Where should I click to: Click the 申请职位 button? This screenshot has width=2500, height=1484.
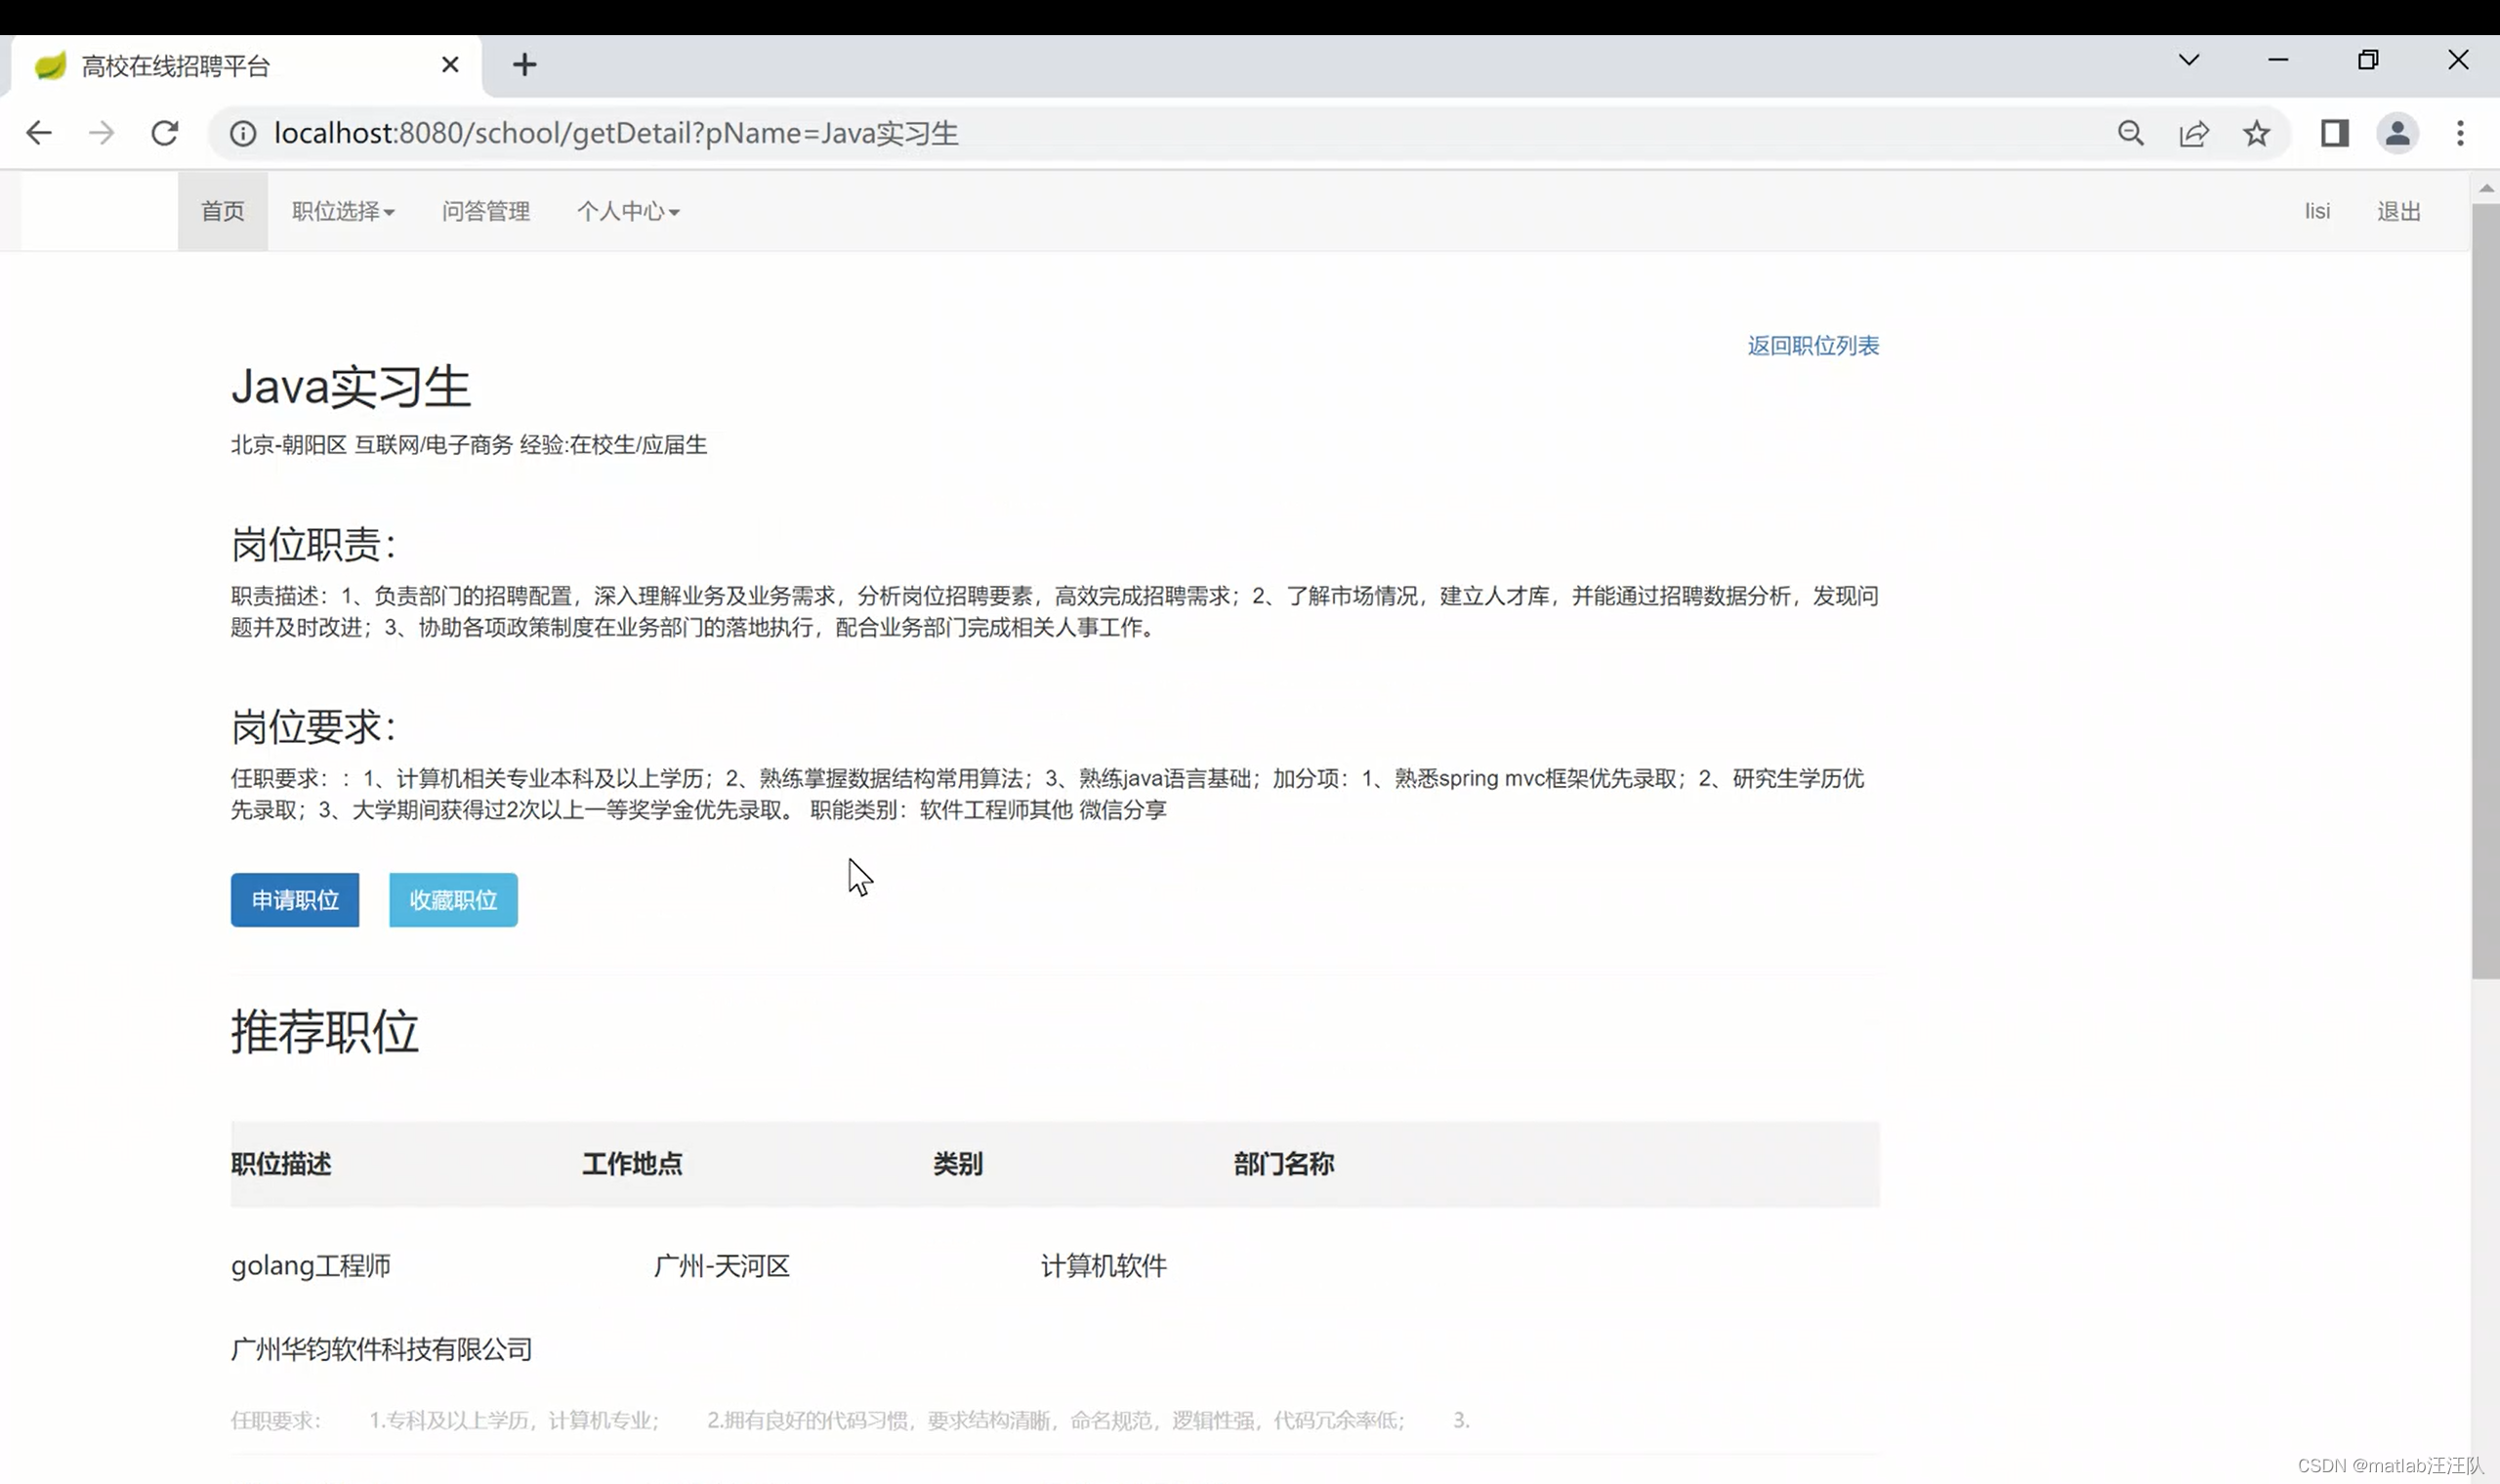(x=294, y=900)
